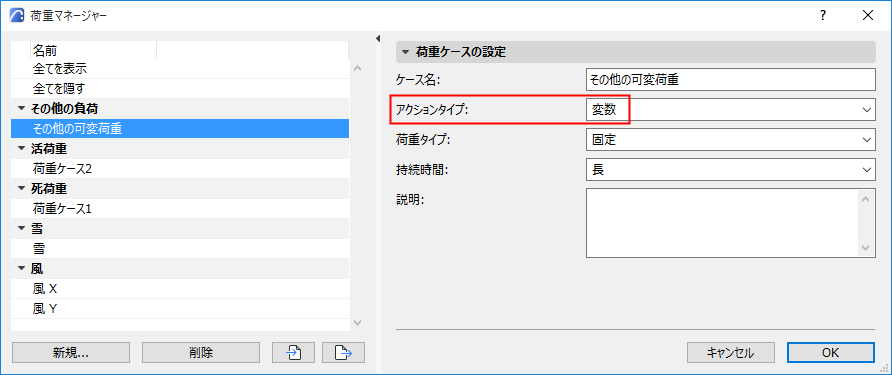The height and width of the screenshot is (375, 892).
Task: Click the help question mark icon
Action: [x=823, y=15]
